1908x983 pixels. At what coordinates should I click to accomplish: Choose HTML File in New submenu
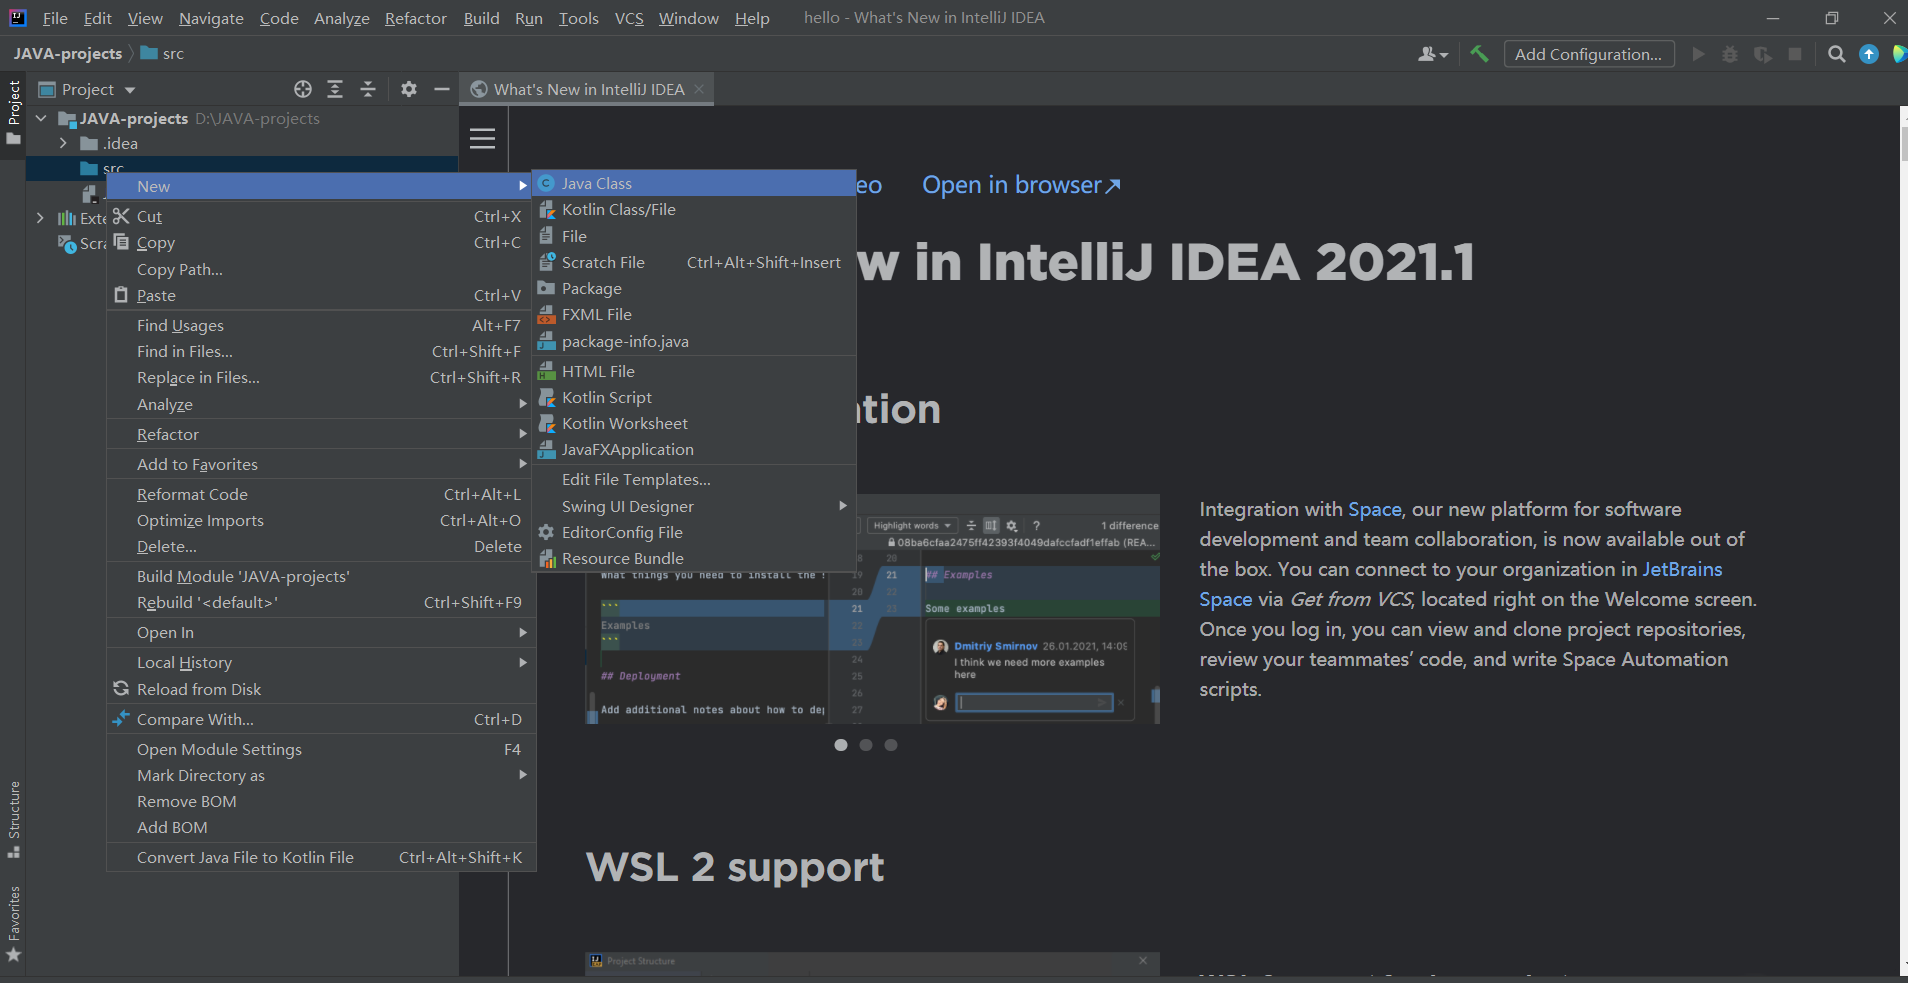point(694,371)
